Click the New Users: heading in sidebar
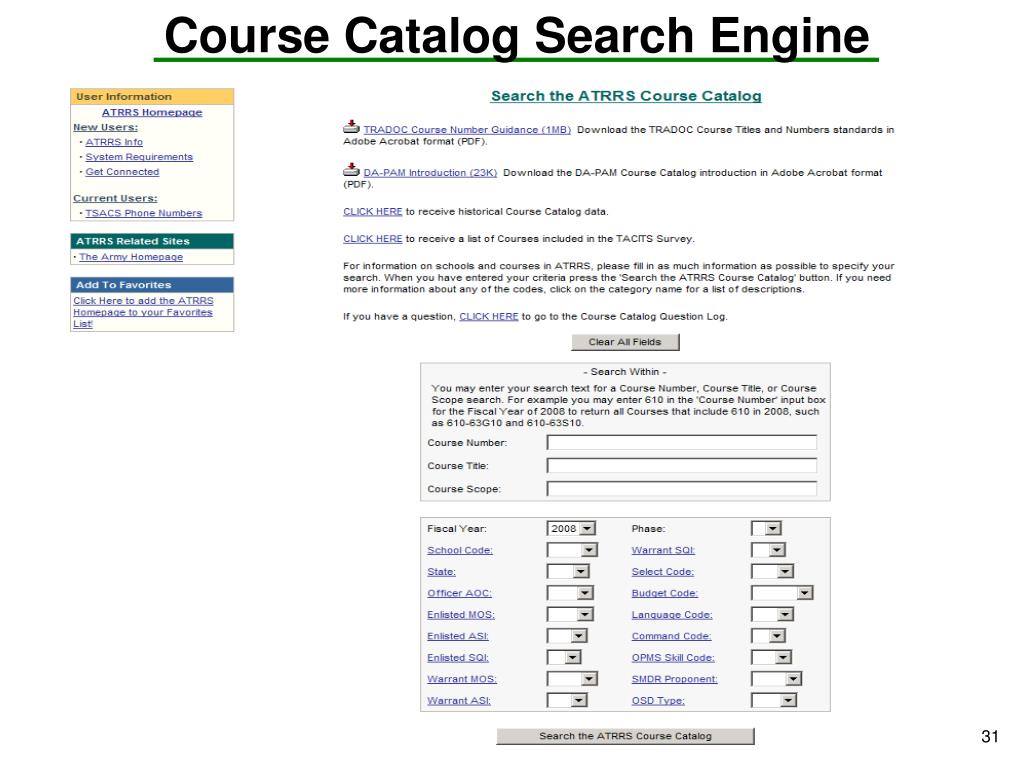This screenshot has height=768, width=1024. [105, 127]
